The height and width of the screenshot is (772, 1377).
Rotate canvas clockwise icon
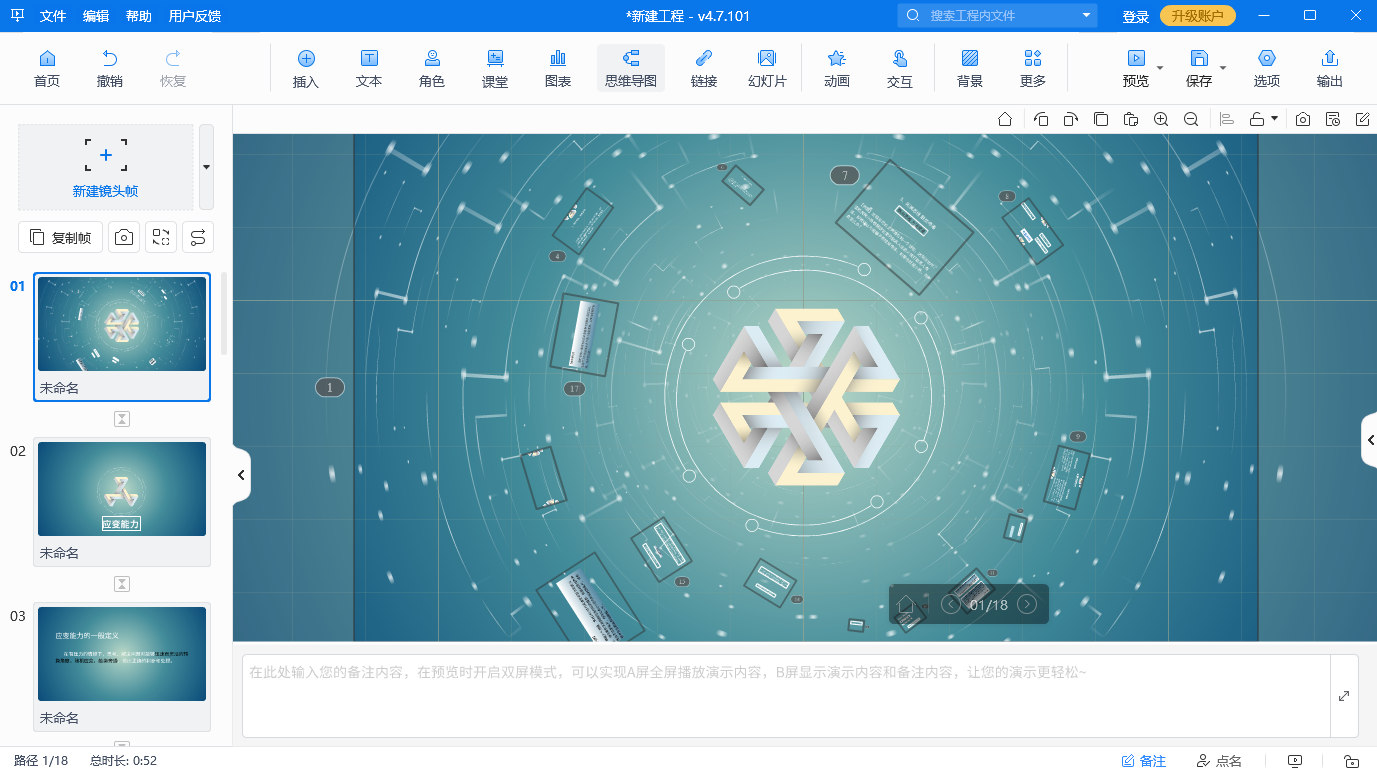1070,119
